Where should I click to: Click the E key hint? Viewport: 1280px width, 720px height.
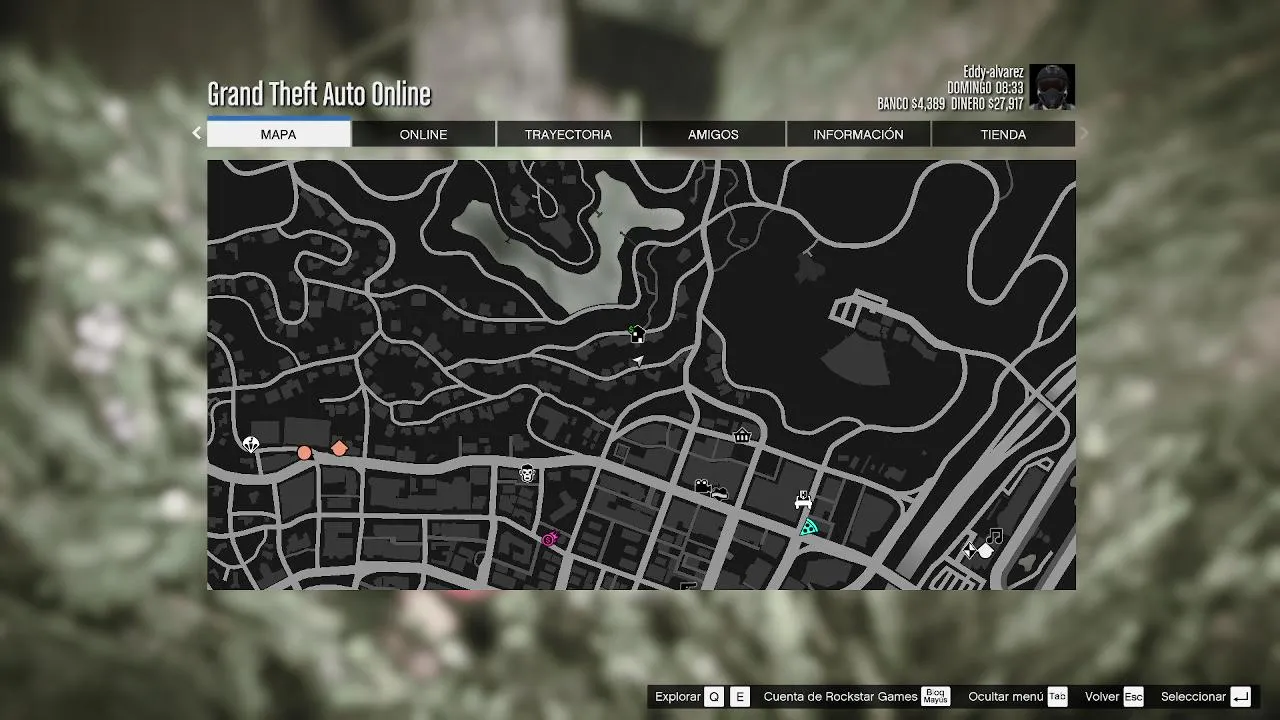740,697
